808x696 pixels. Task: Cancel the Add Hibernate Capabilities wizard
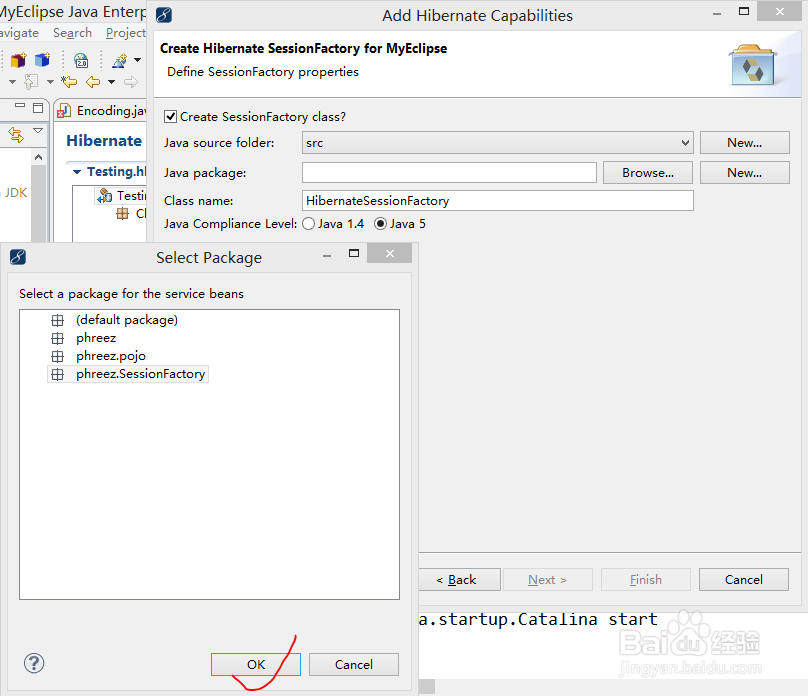click(x=744, y=580)
